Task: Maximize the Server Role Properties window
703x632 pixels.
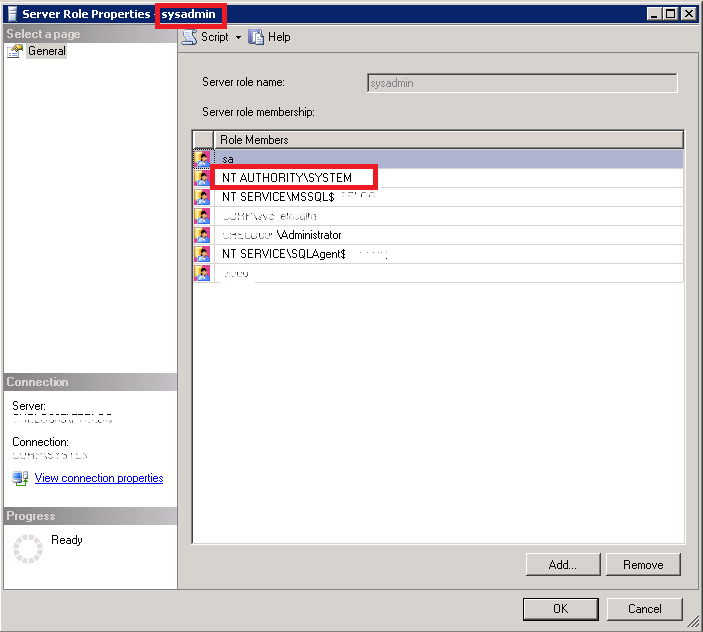Action: tap(670, 14)
